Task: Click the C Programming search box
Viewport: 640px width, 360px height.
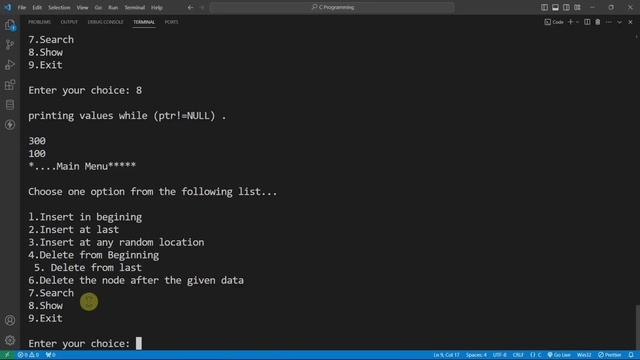Action: (332, 7)
